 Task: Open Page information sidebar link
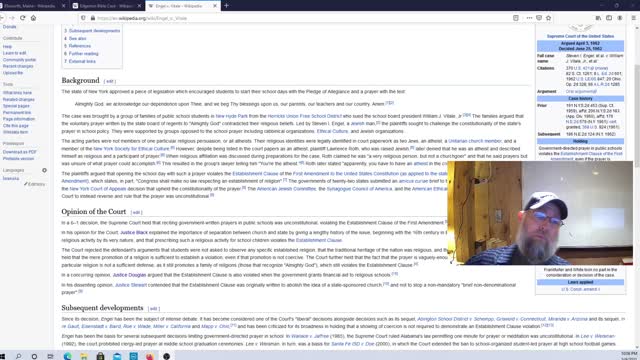pyautogui.click(x=19, y=119)
